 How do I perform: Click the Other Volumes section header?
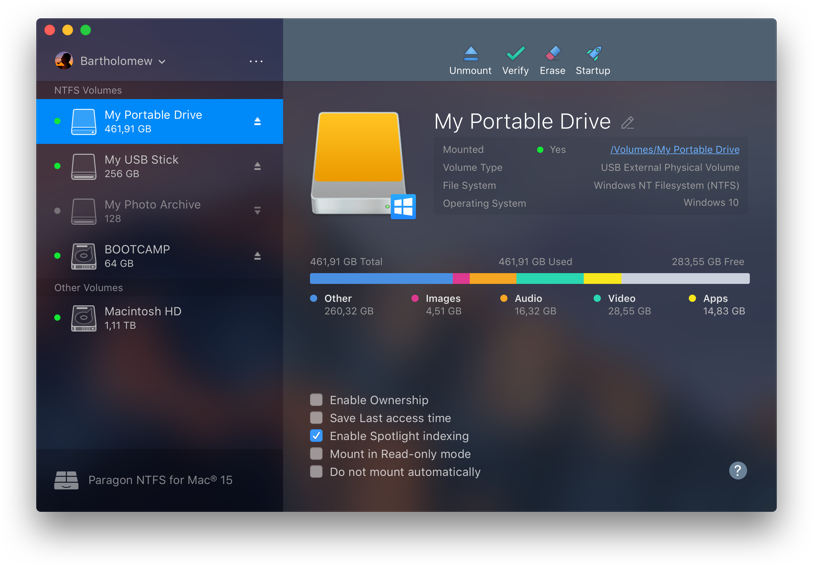89,288
